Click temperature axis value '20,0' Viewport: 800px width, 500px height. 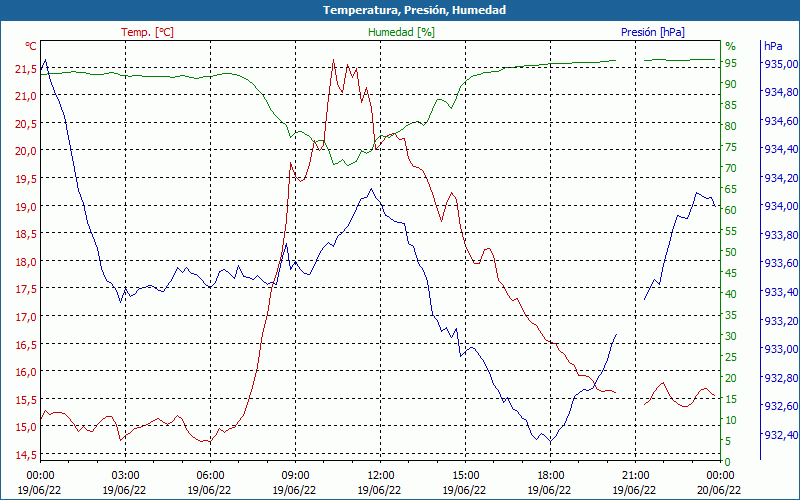[x=26, y=151]
